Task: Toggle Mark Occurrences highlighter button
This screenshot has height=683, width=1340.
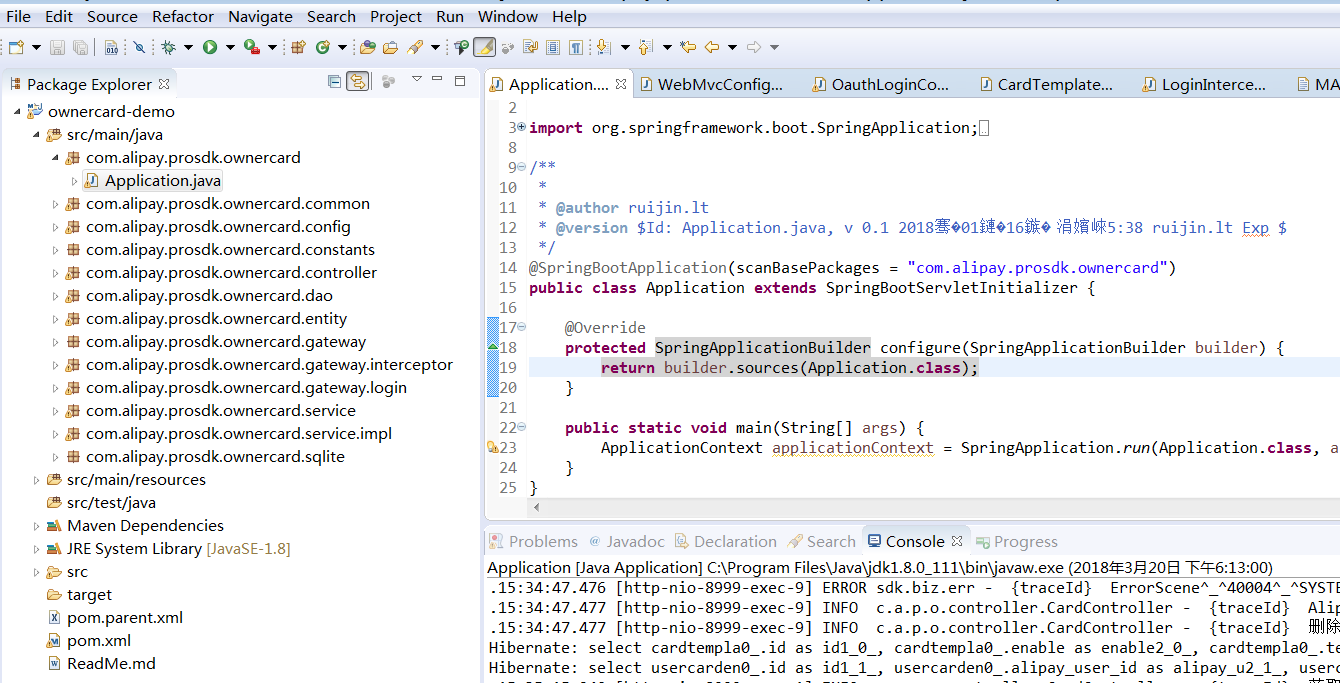Action: click(x=484, y=47)
